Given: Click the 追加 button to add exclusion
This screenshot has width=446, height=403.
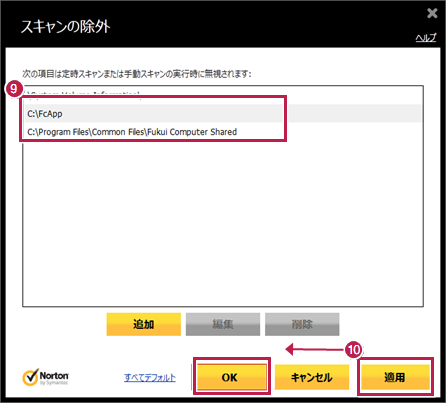Looking at the screenshot, I should pos(144,324).
